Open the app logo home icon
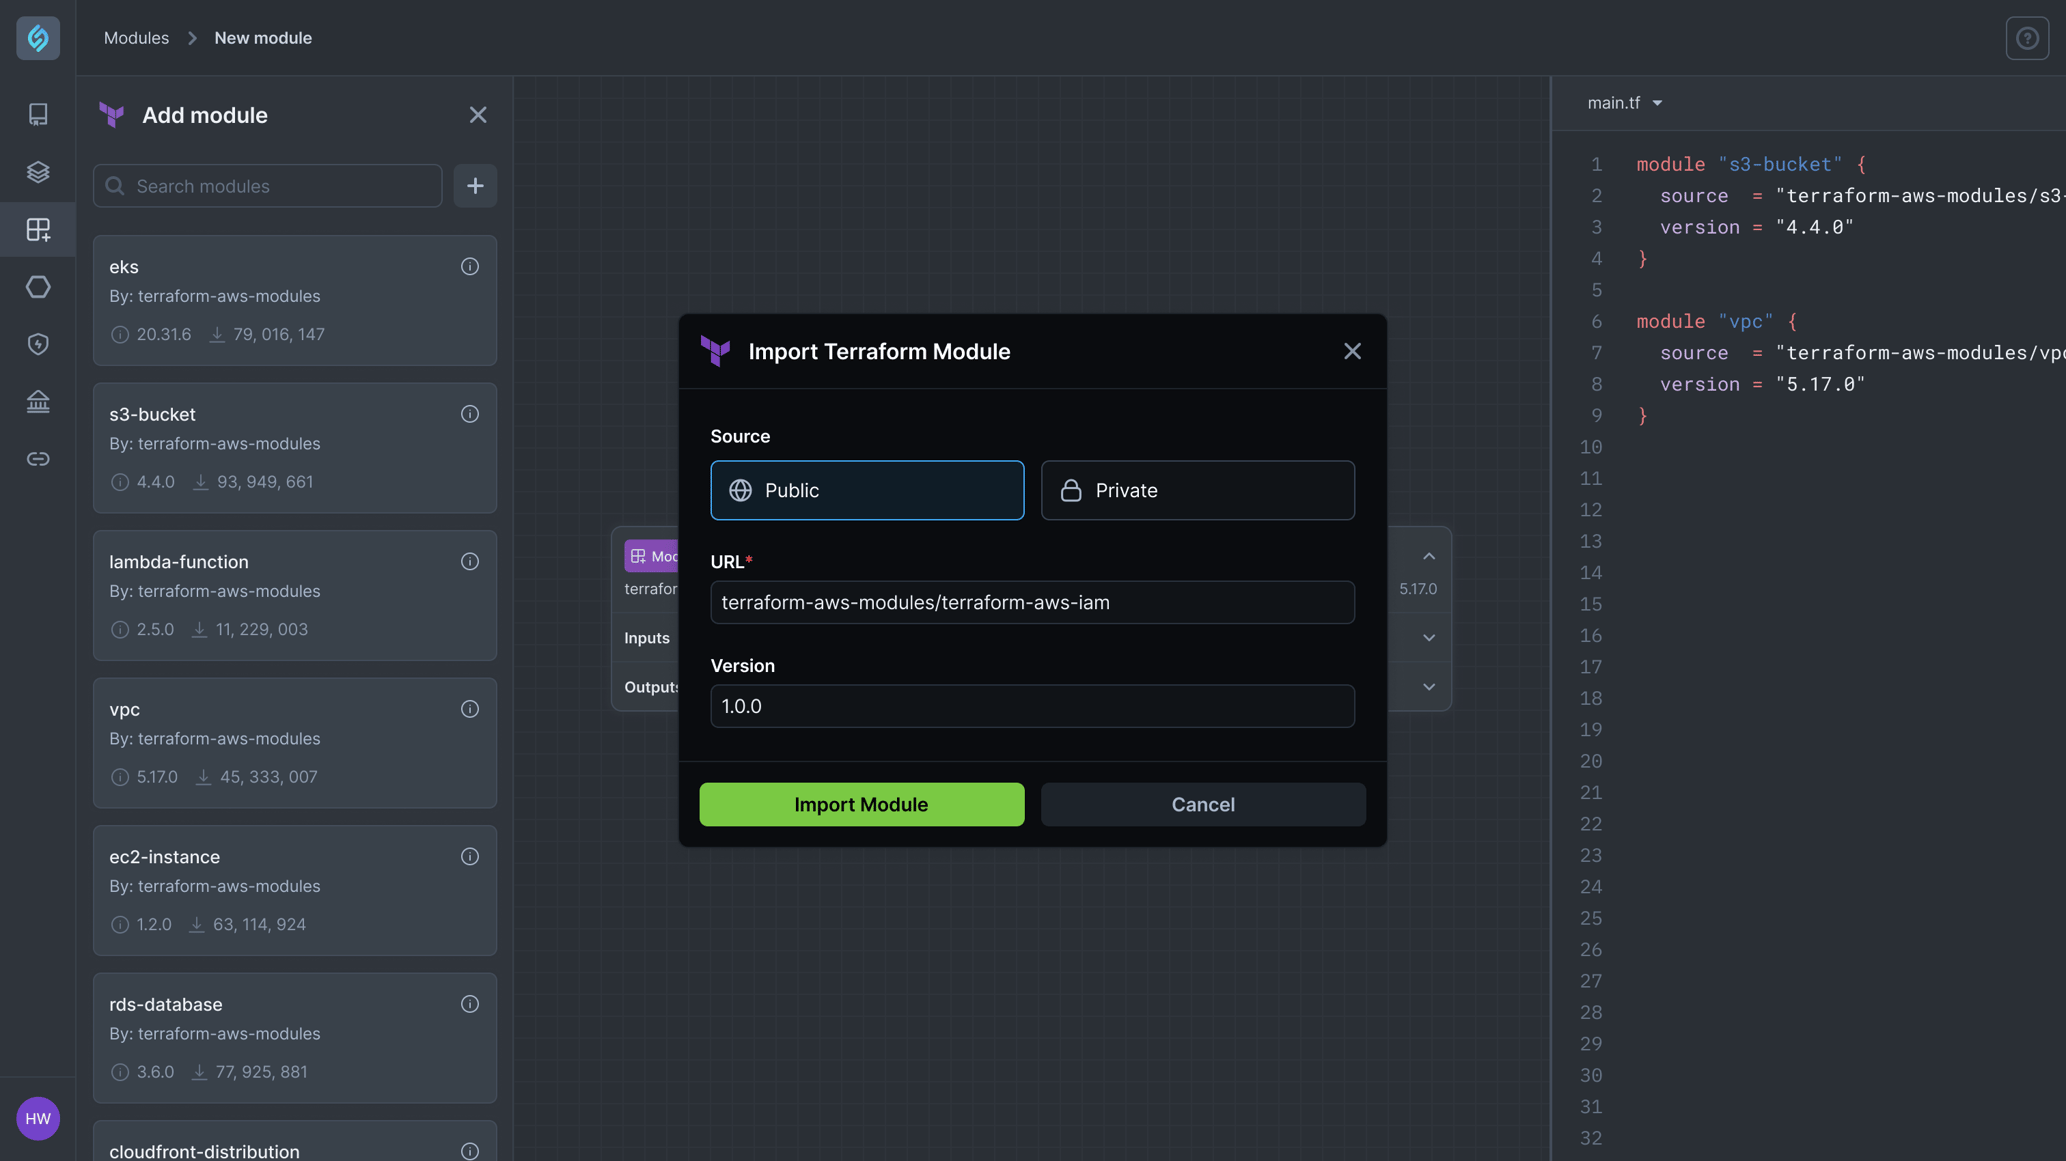 coord(38,38)
